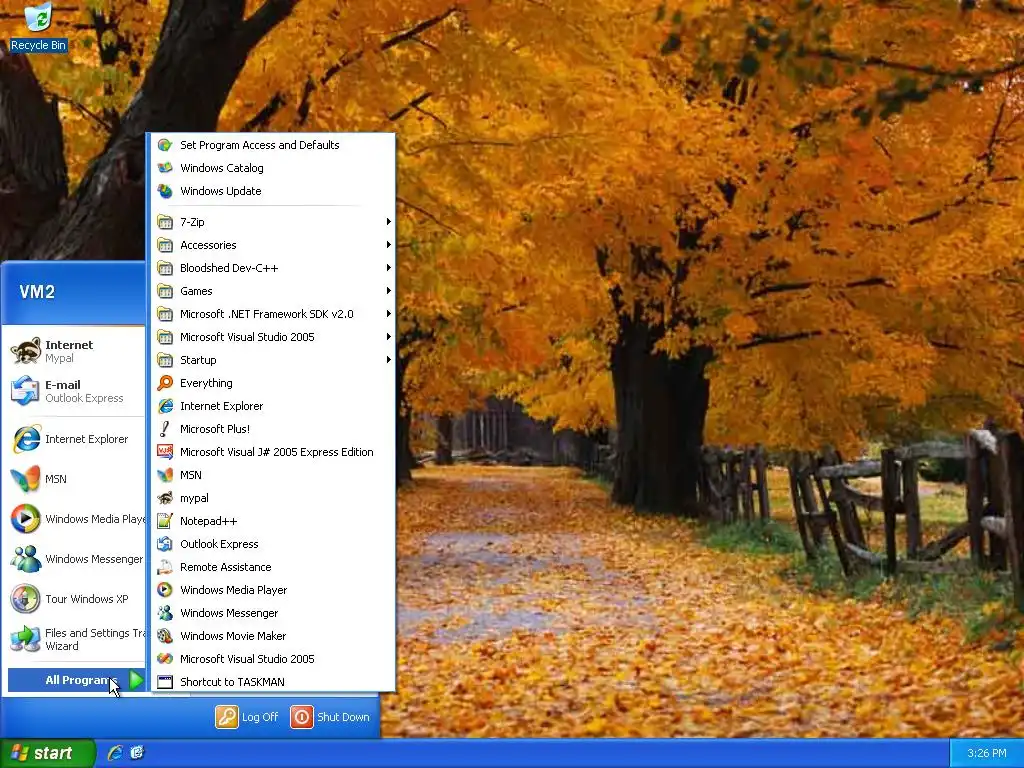
Task: Click "Set Program Access and Defaults" text
Action: coord(260,145)
